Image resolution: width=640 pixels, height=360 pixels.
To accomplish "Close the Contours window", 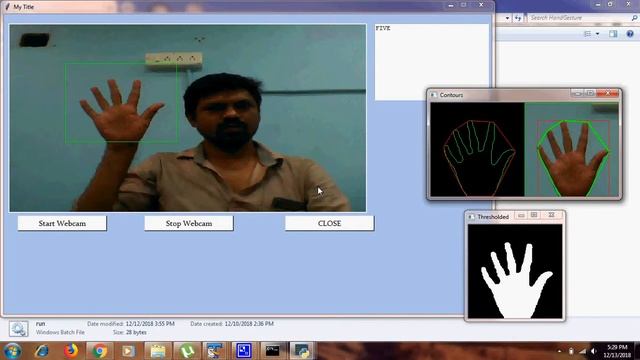I will (x=607, y=93).
